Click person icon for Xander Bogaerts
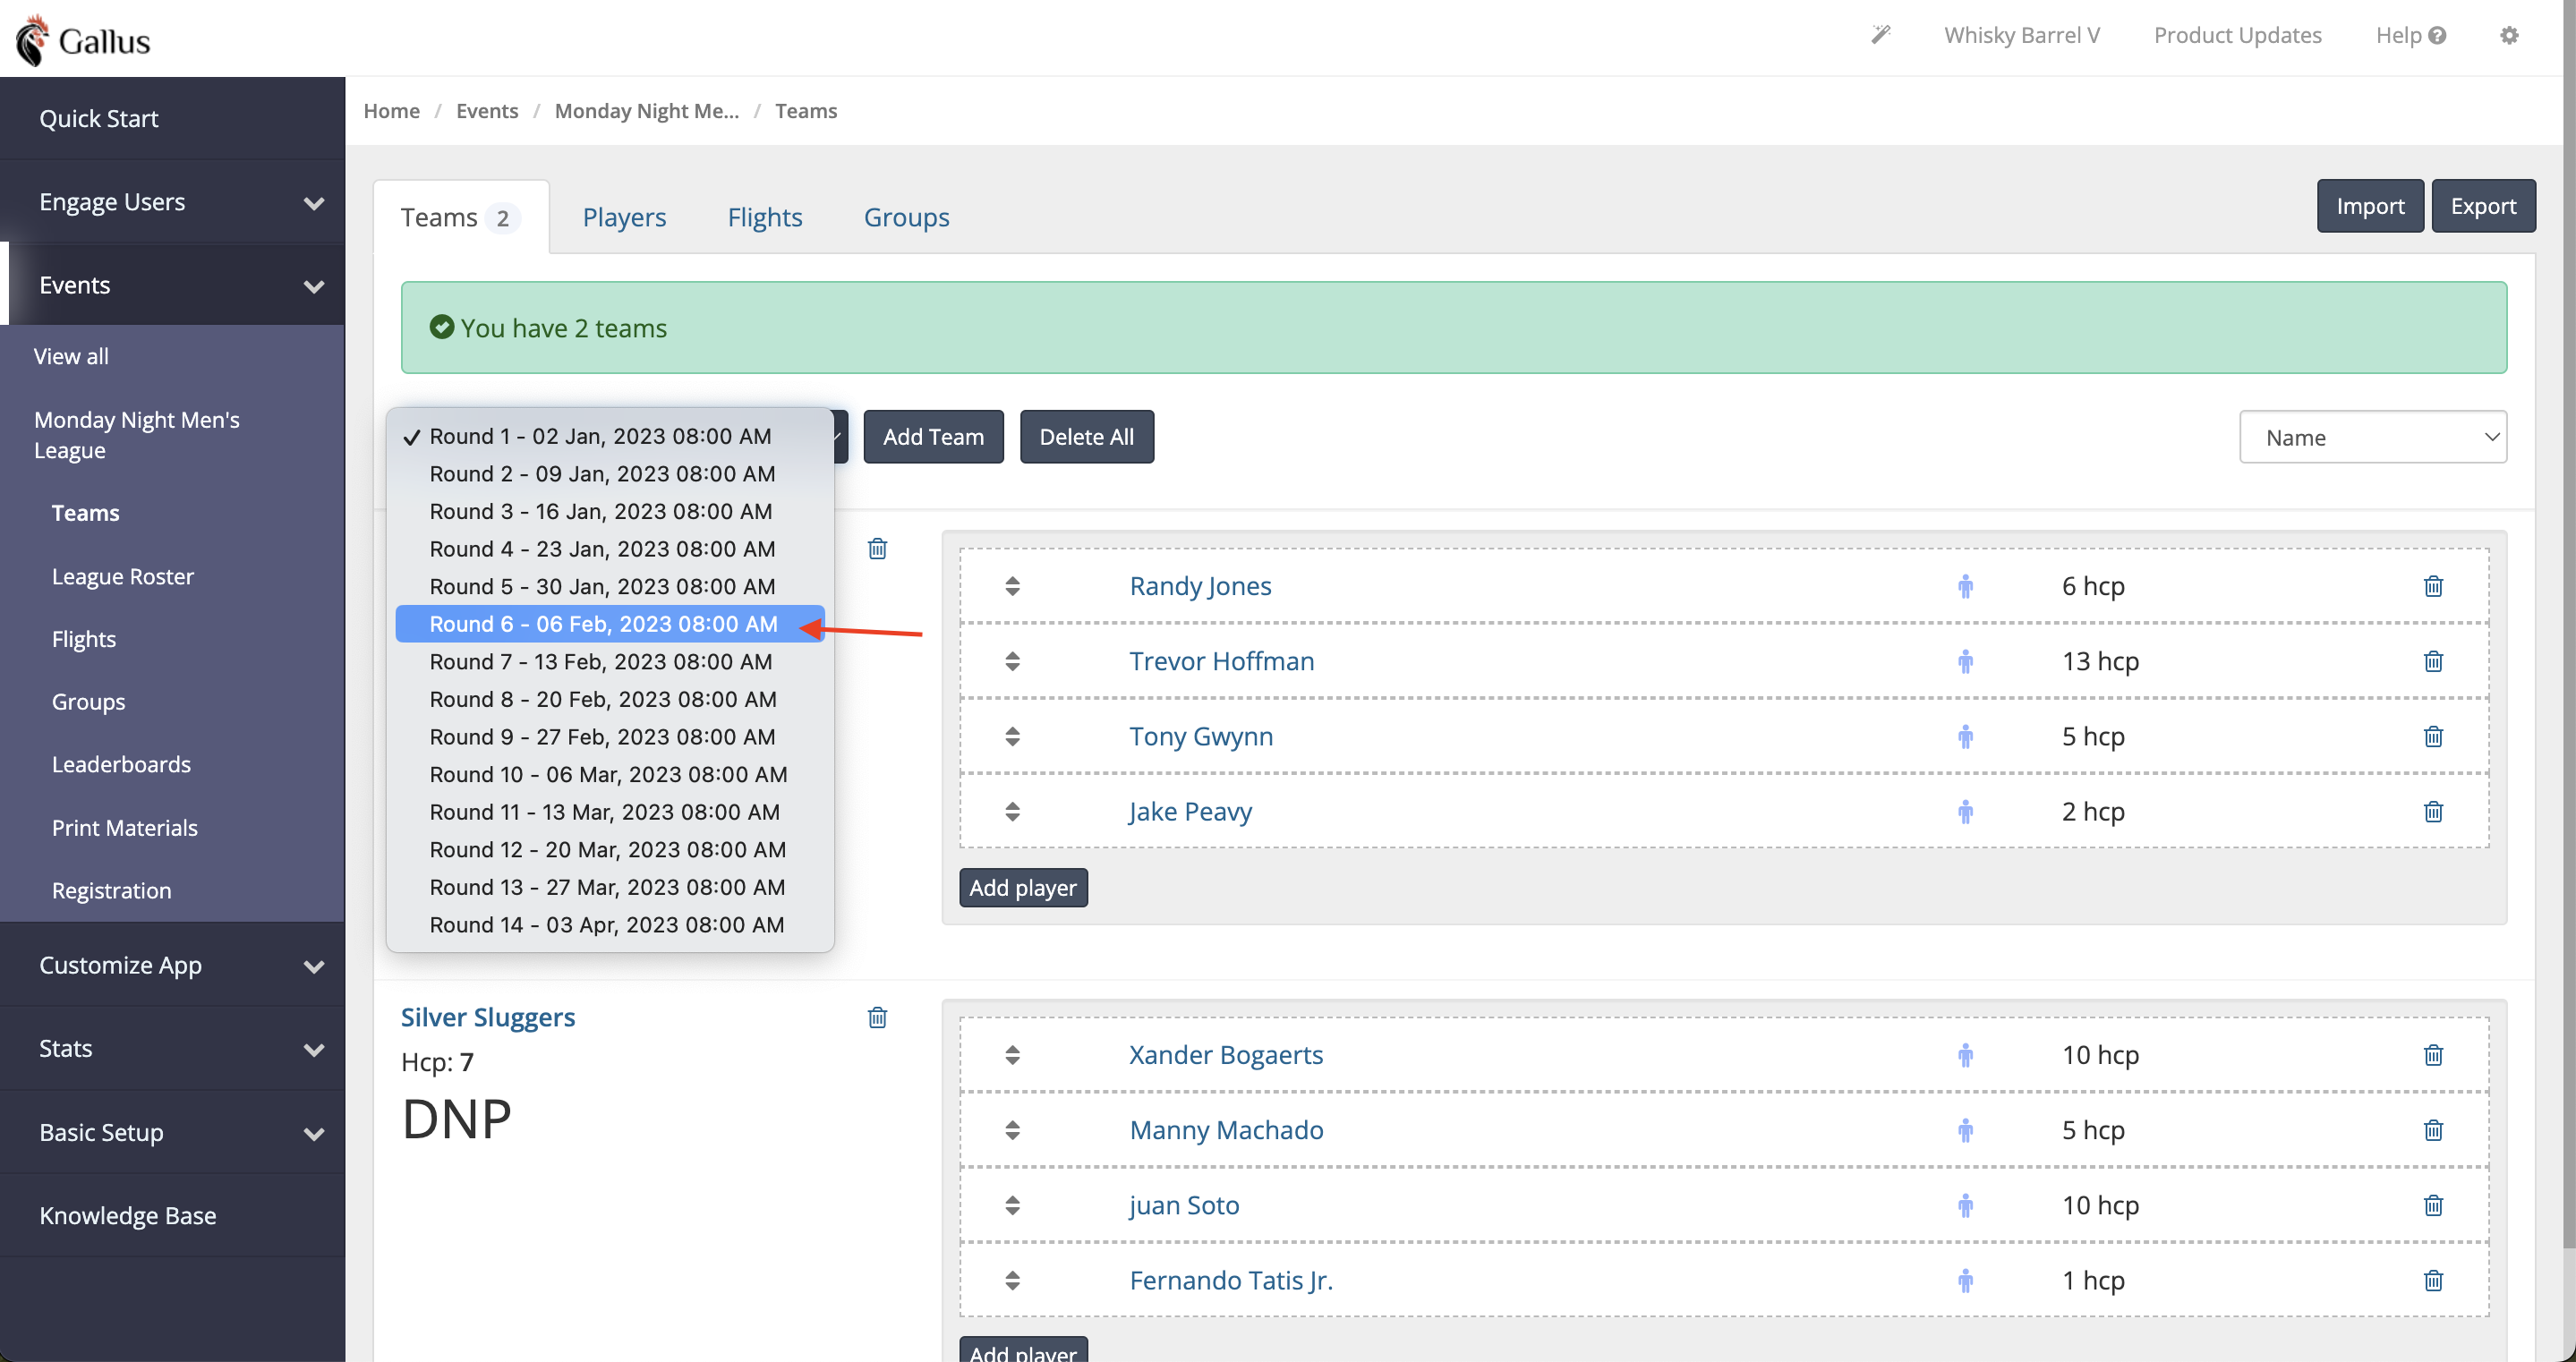 click(1965, 1054)
